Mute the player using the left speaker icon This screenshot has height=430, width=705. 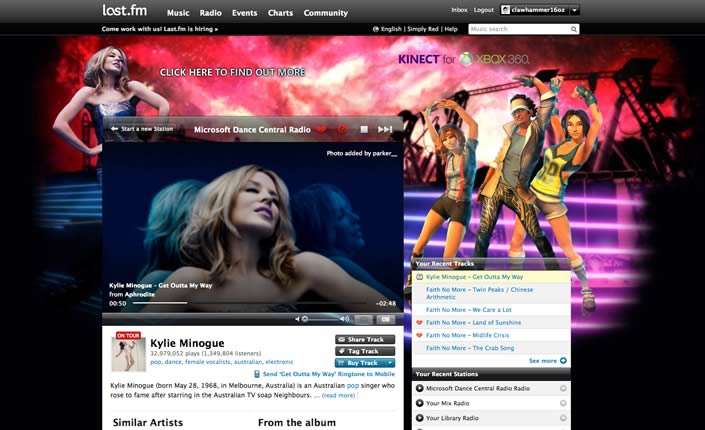click(298, 319)
